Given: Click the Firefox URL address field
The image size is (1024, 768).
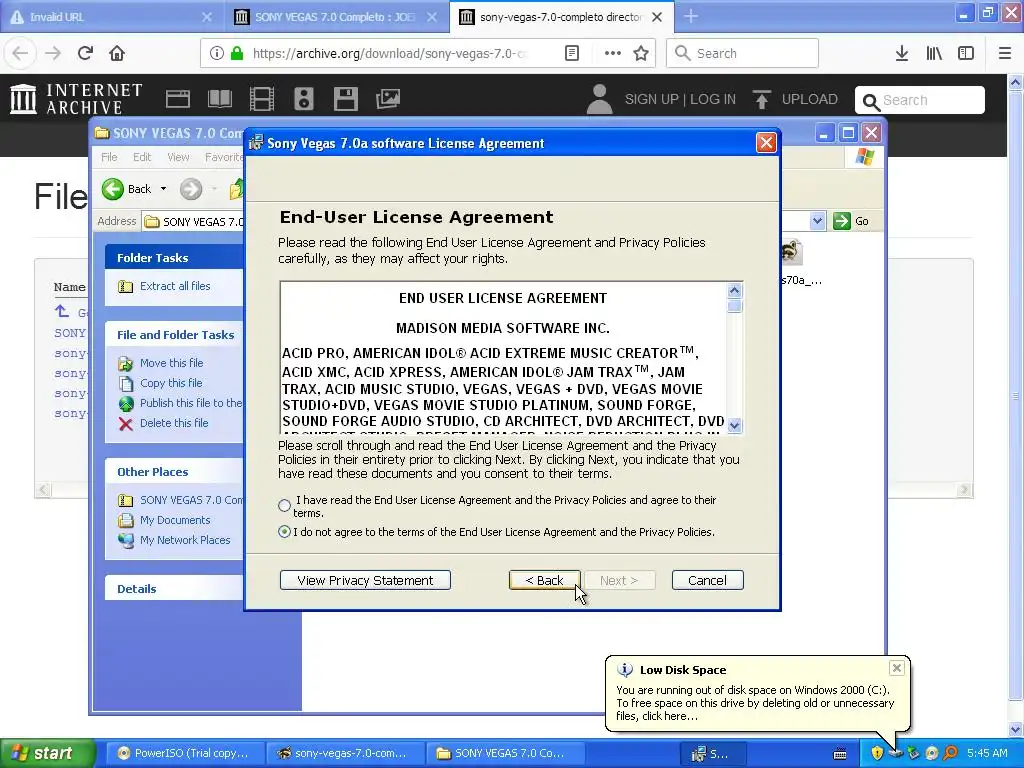Looking at the screenshot, I should coord(391,53).
